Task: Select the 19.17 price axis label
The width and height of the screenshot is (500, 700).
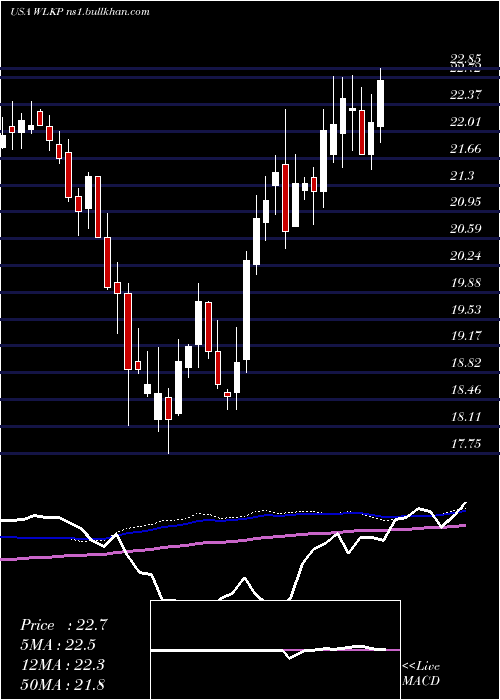Action: 466,336
